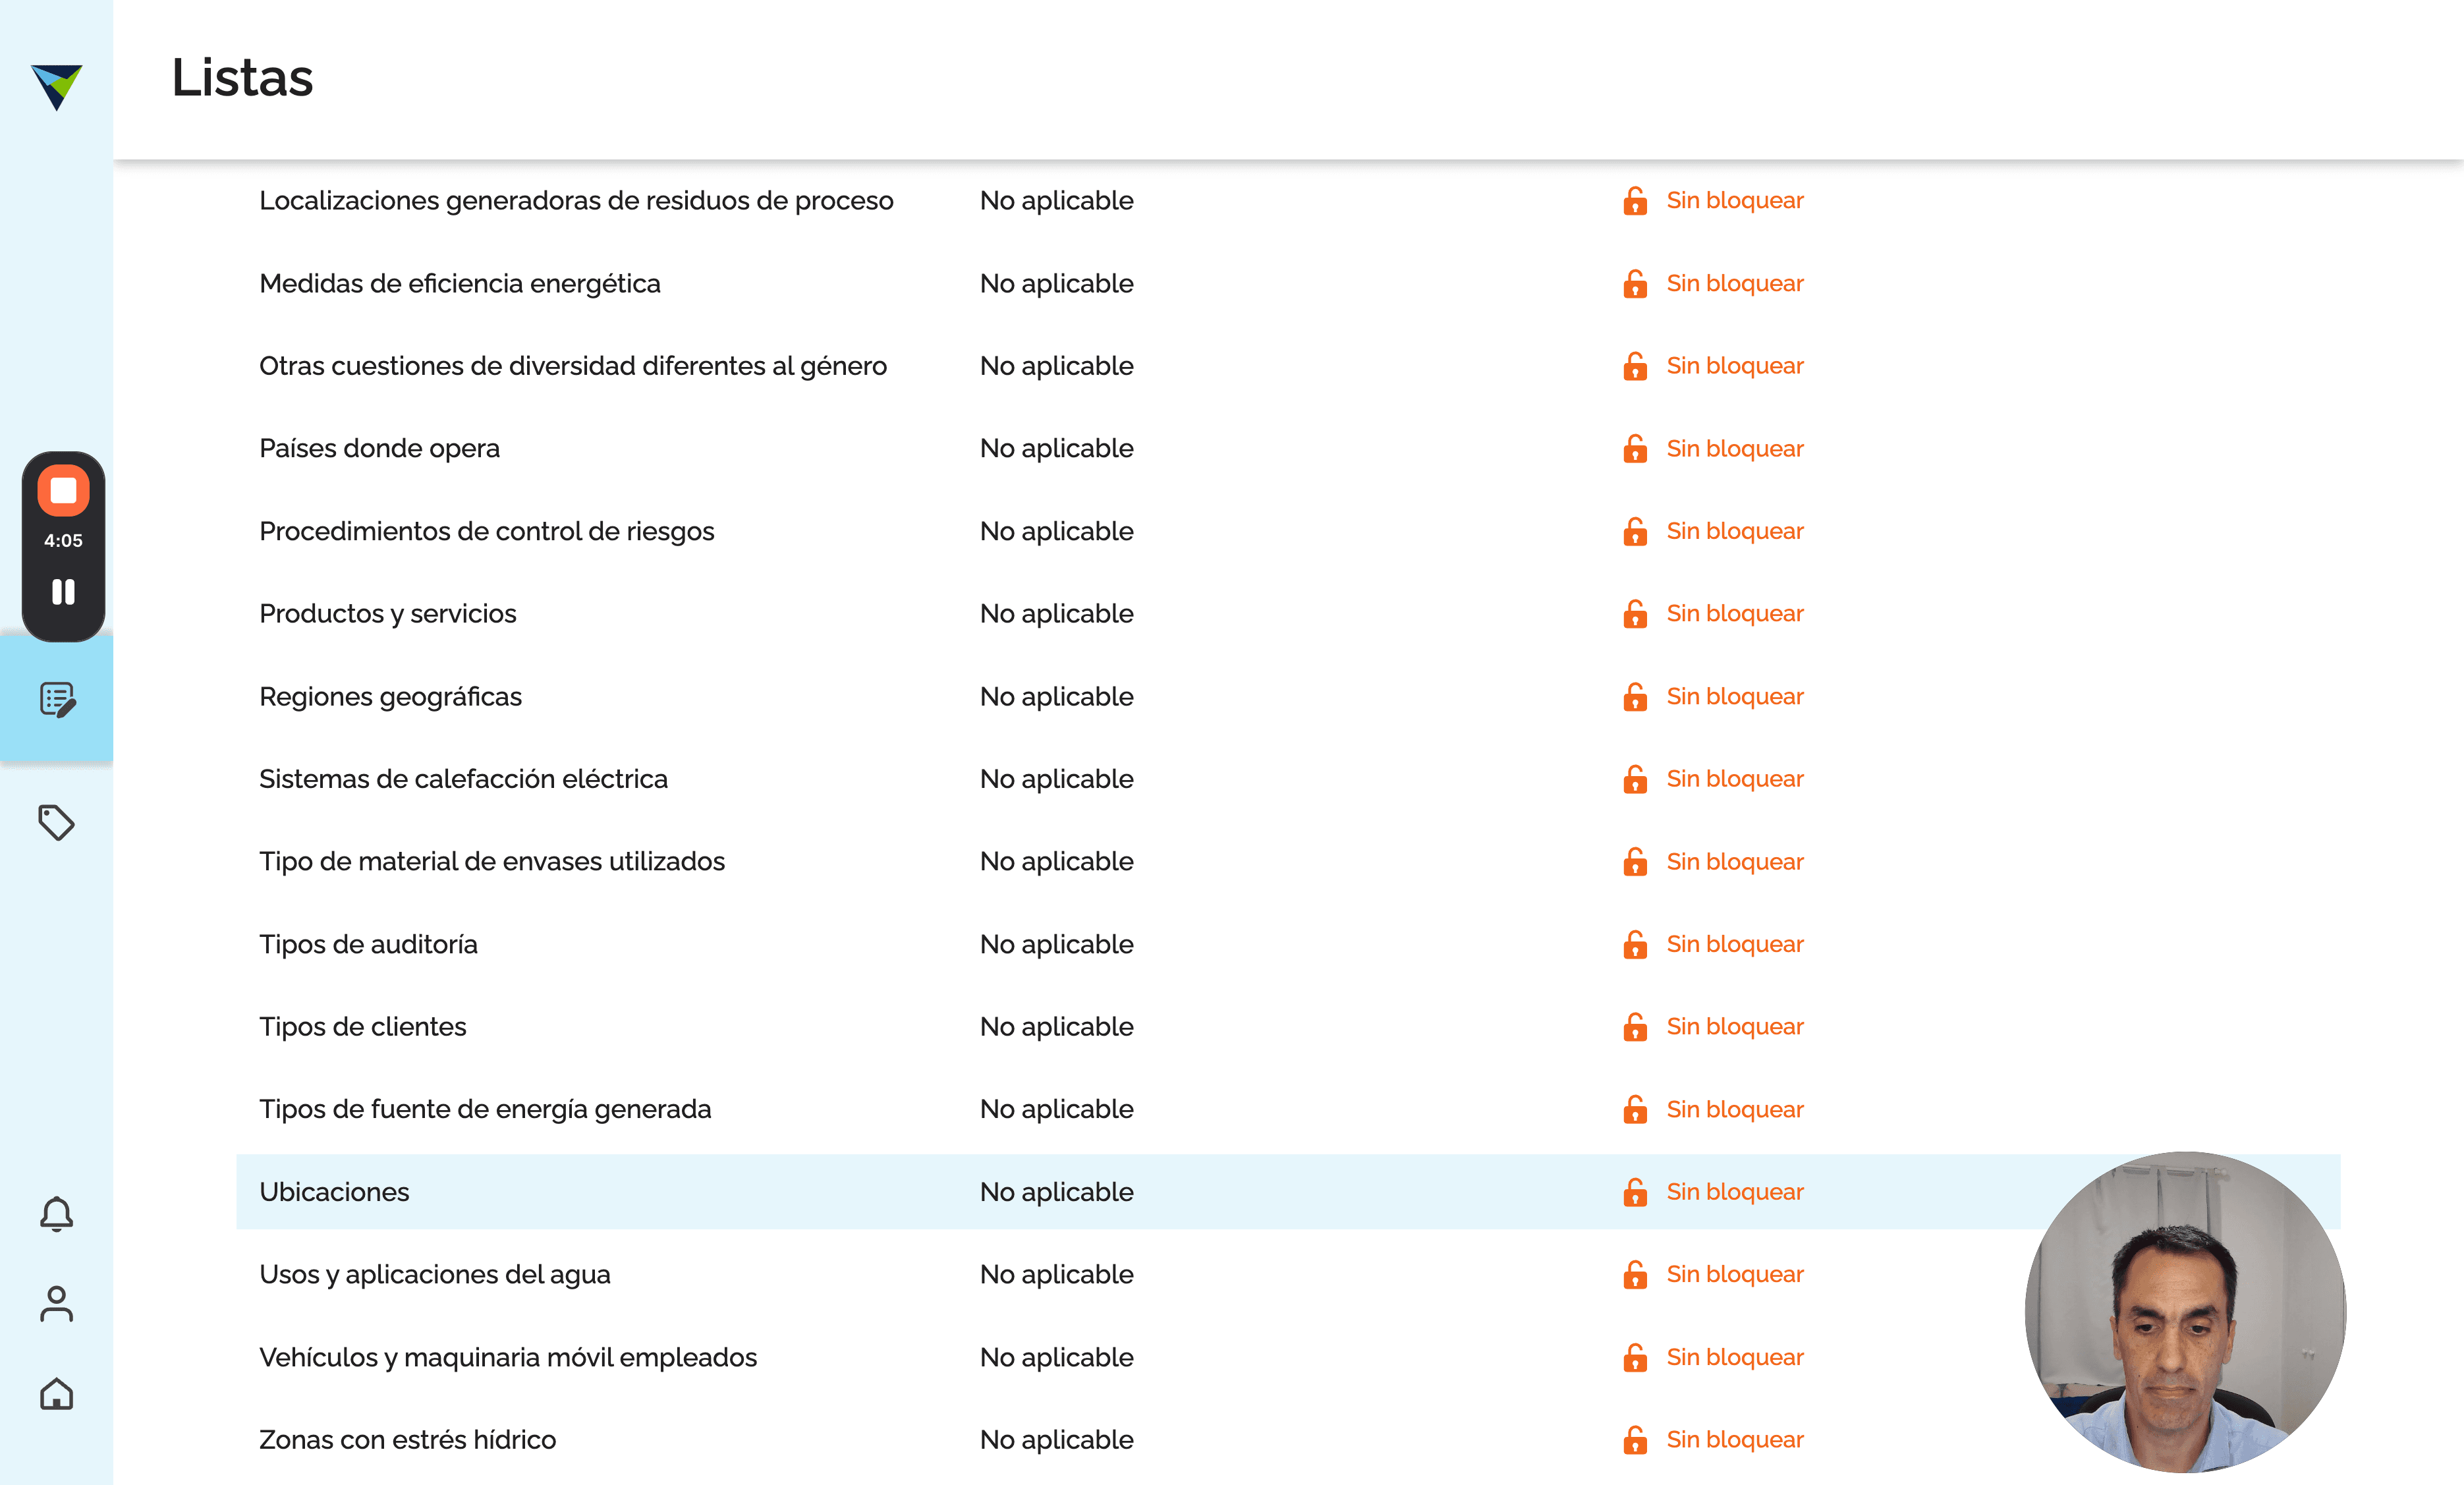2464x1485 pixels.
Task: Click Sin bloquear for Otras cuestiones de diversidad
Action: [x=1734, y=366]
